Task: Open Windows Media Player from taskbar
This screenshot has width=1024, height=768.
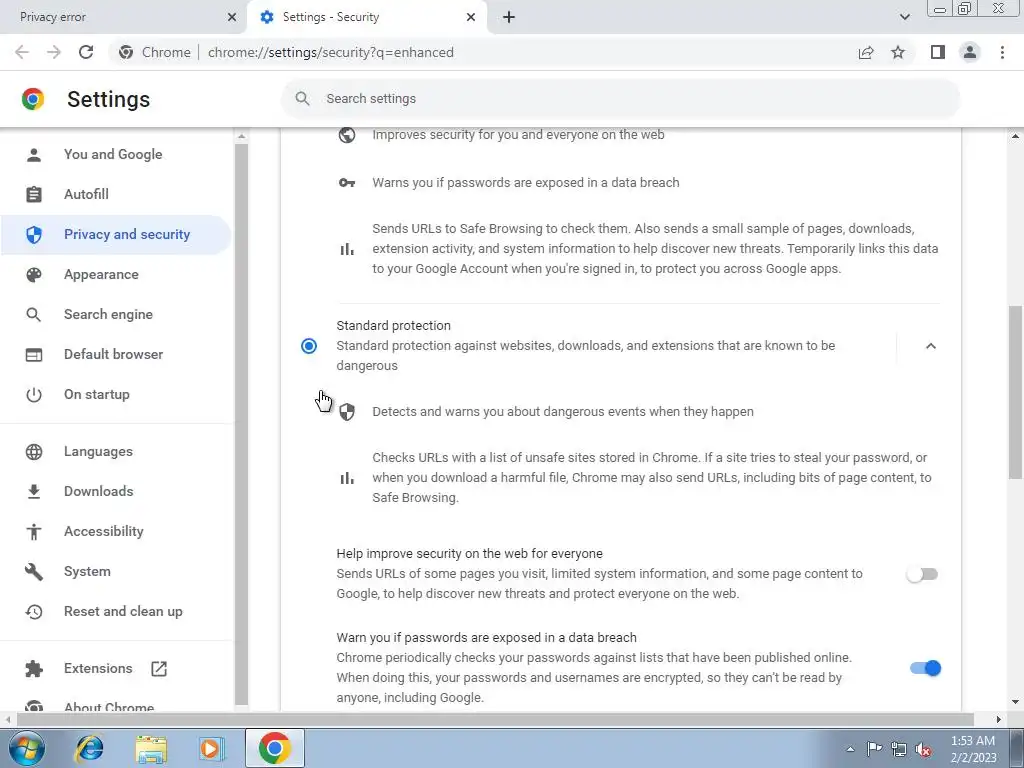Action: click(210, 748)
